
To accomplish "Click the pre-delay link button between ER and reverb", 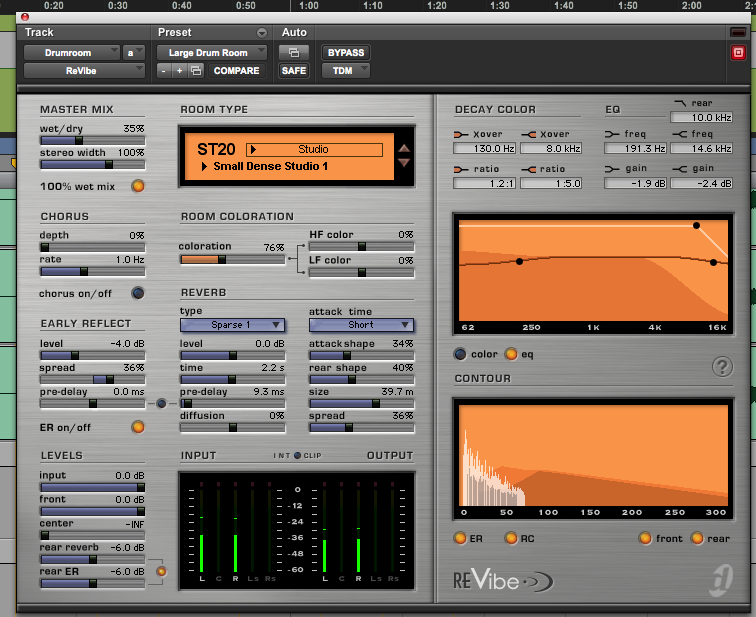I will 162,403.
